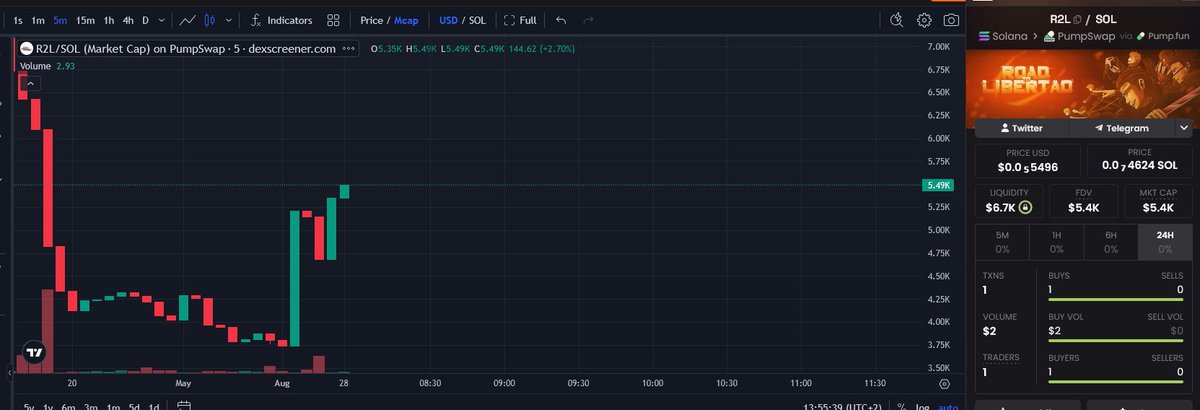Screen dimensions: 1200x410
Task: Toggle chart currency to SOL
Action: [x=477, y=20]
